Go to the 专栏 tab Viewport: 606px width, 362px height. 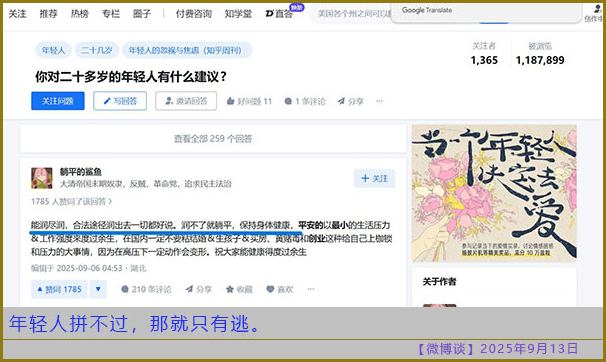111,14
